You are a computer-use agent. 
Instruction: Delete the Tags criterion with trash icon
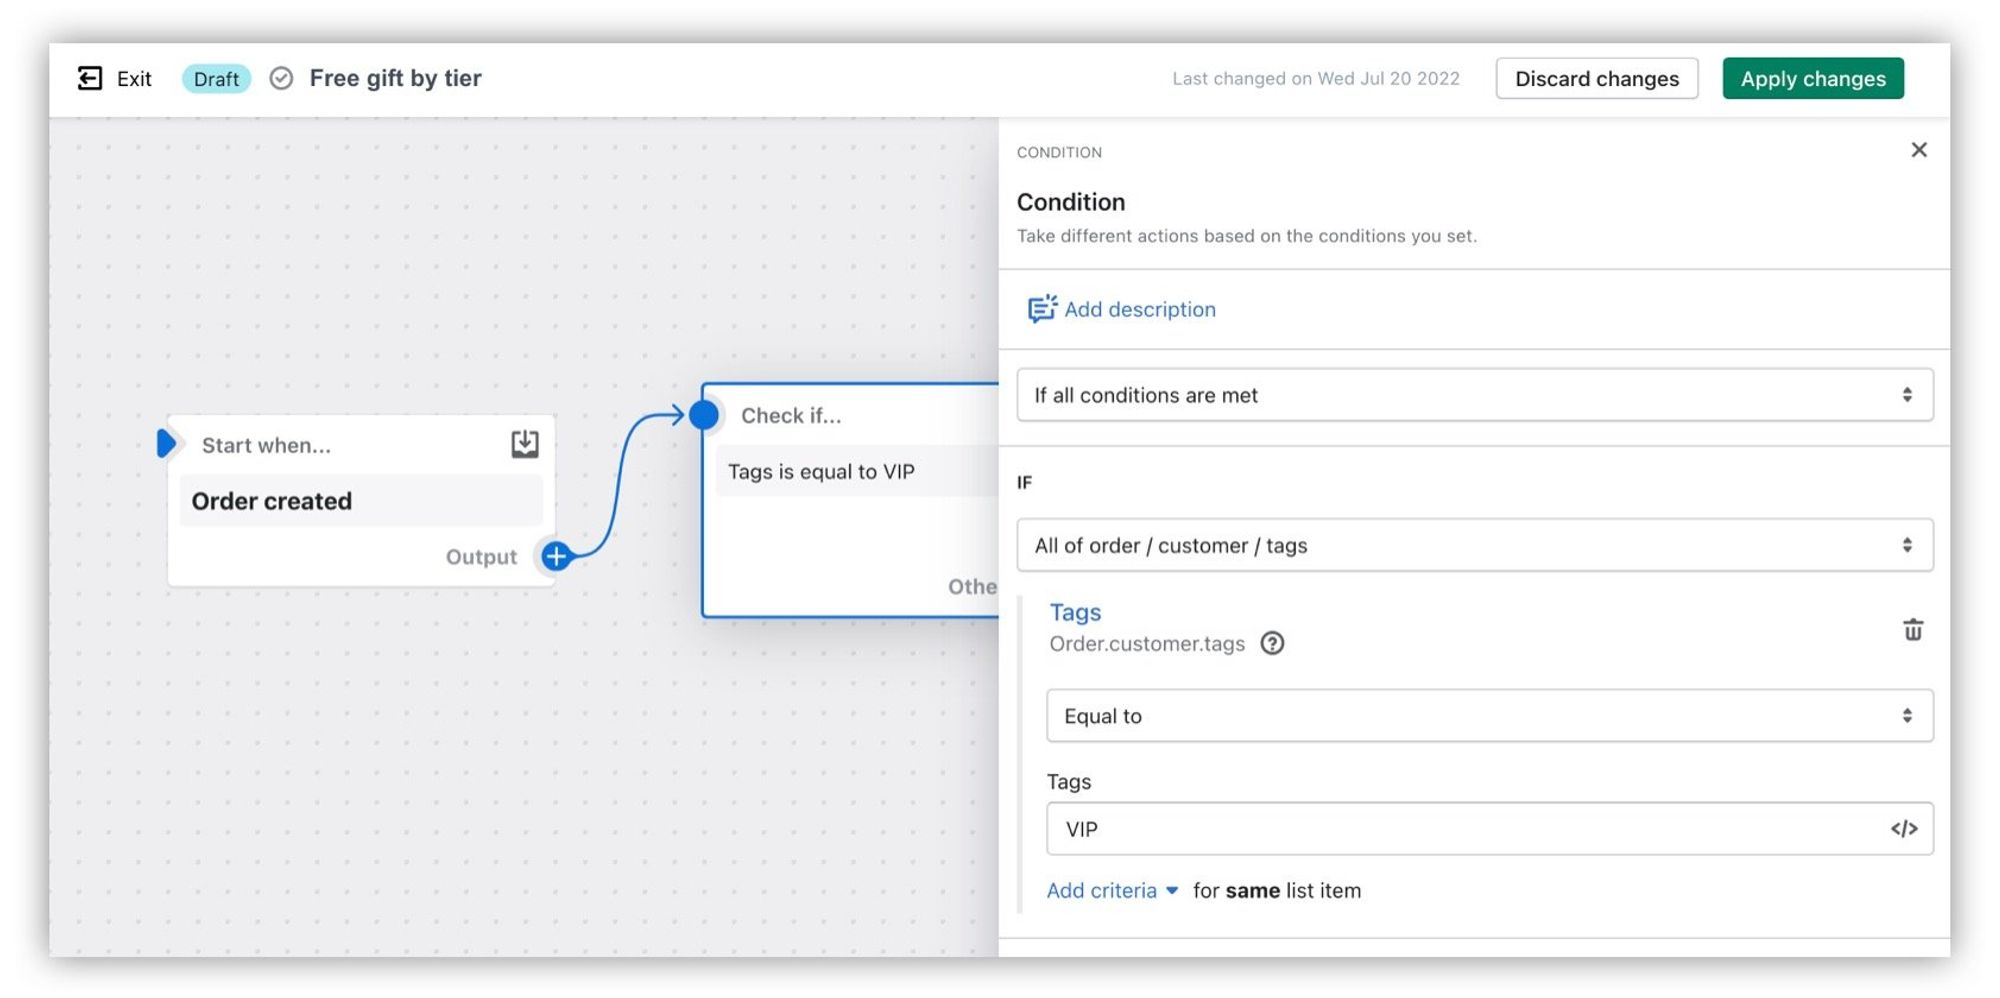[x=1912, y=630]
